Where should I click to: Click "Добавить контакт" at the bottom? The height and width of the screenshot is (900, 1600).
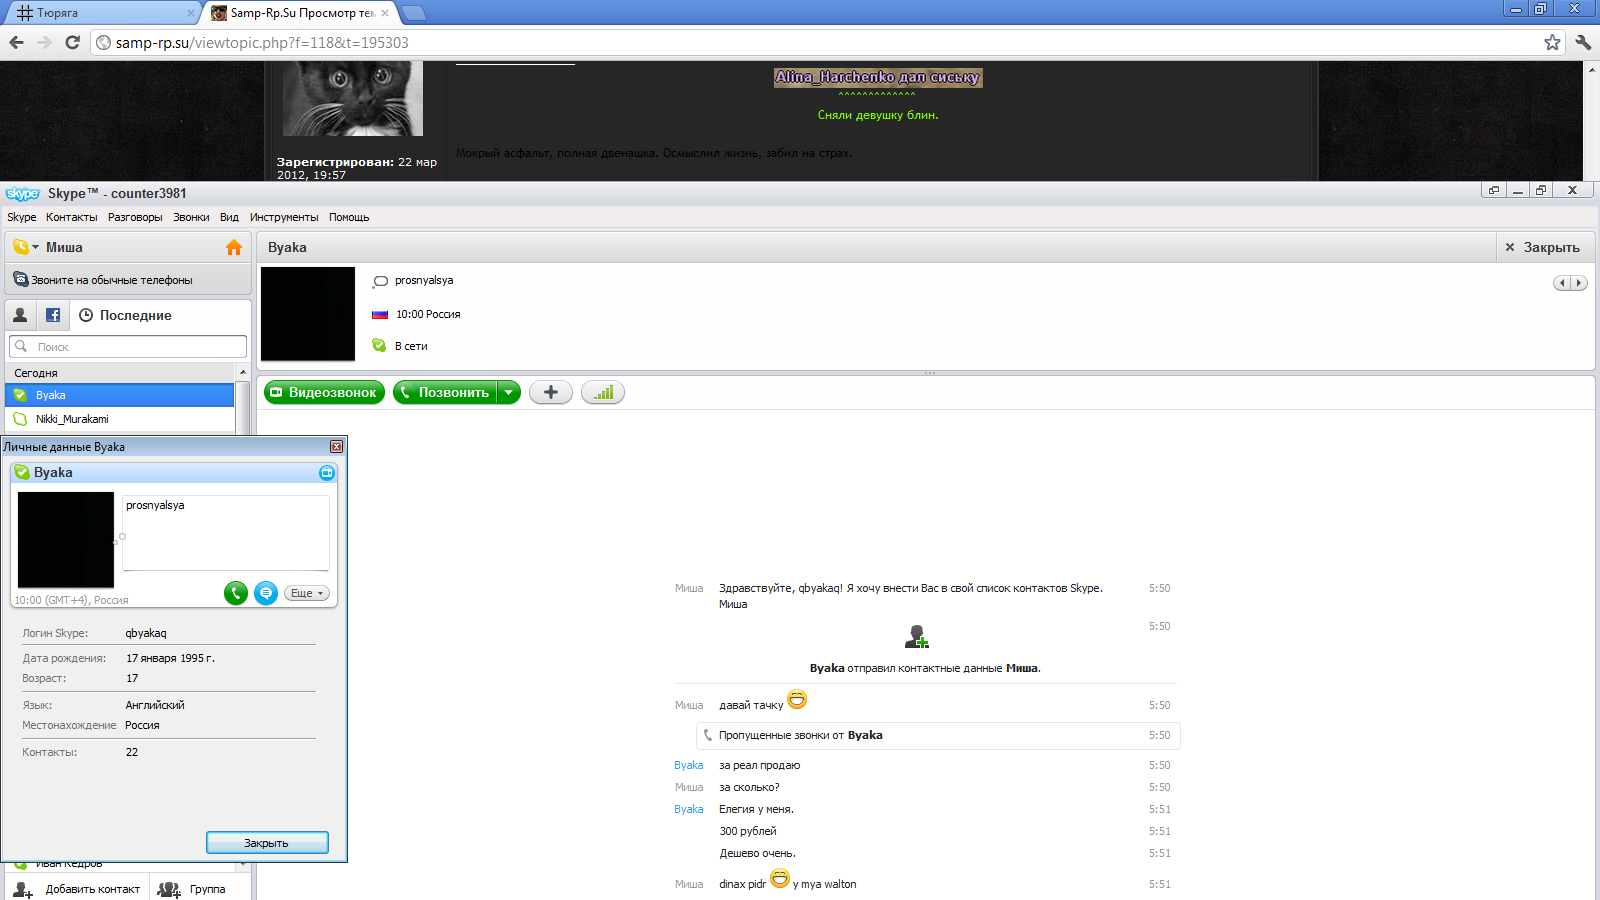(77, 889)
